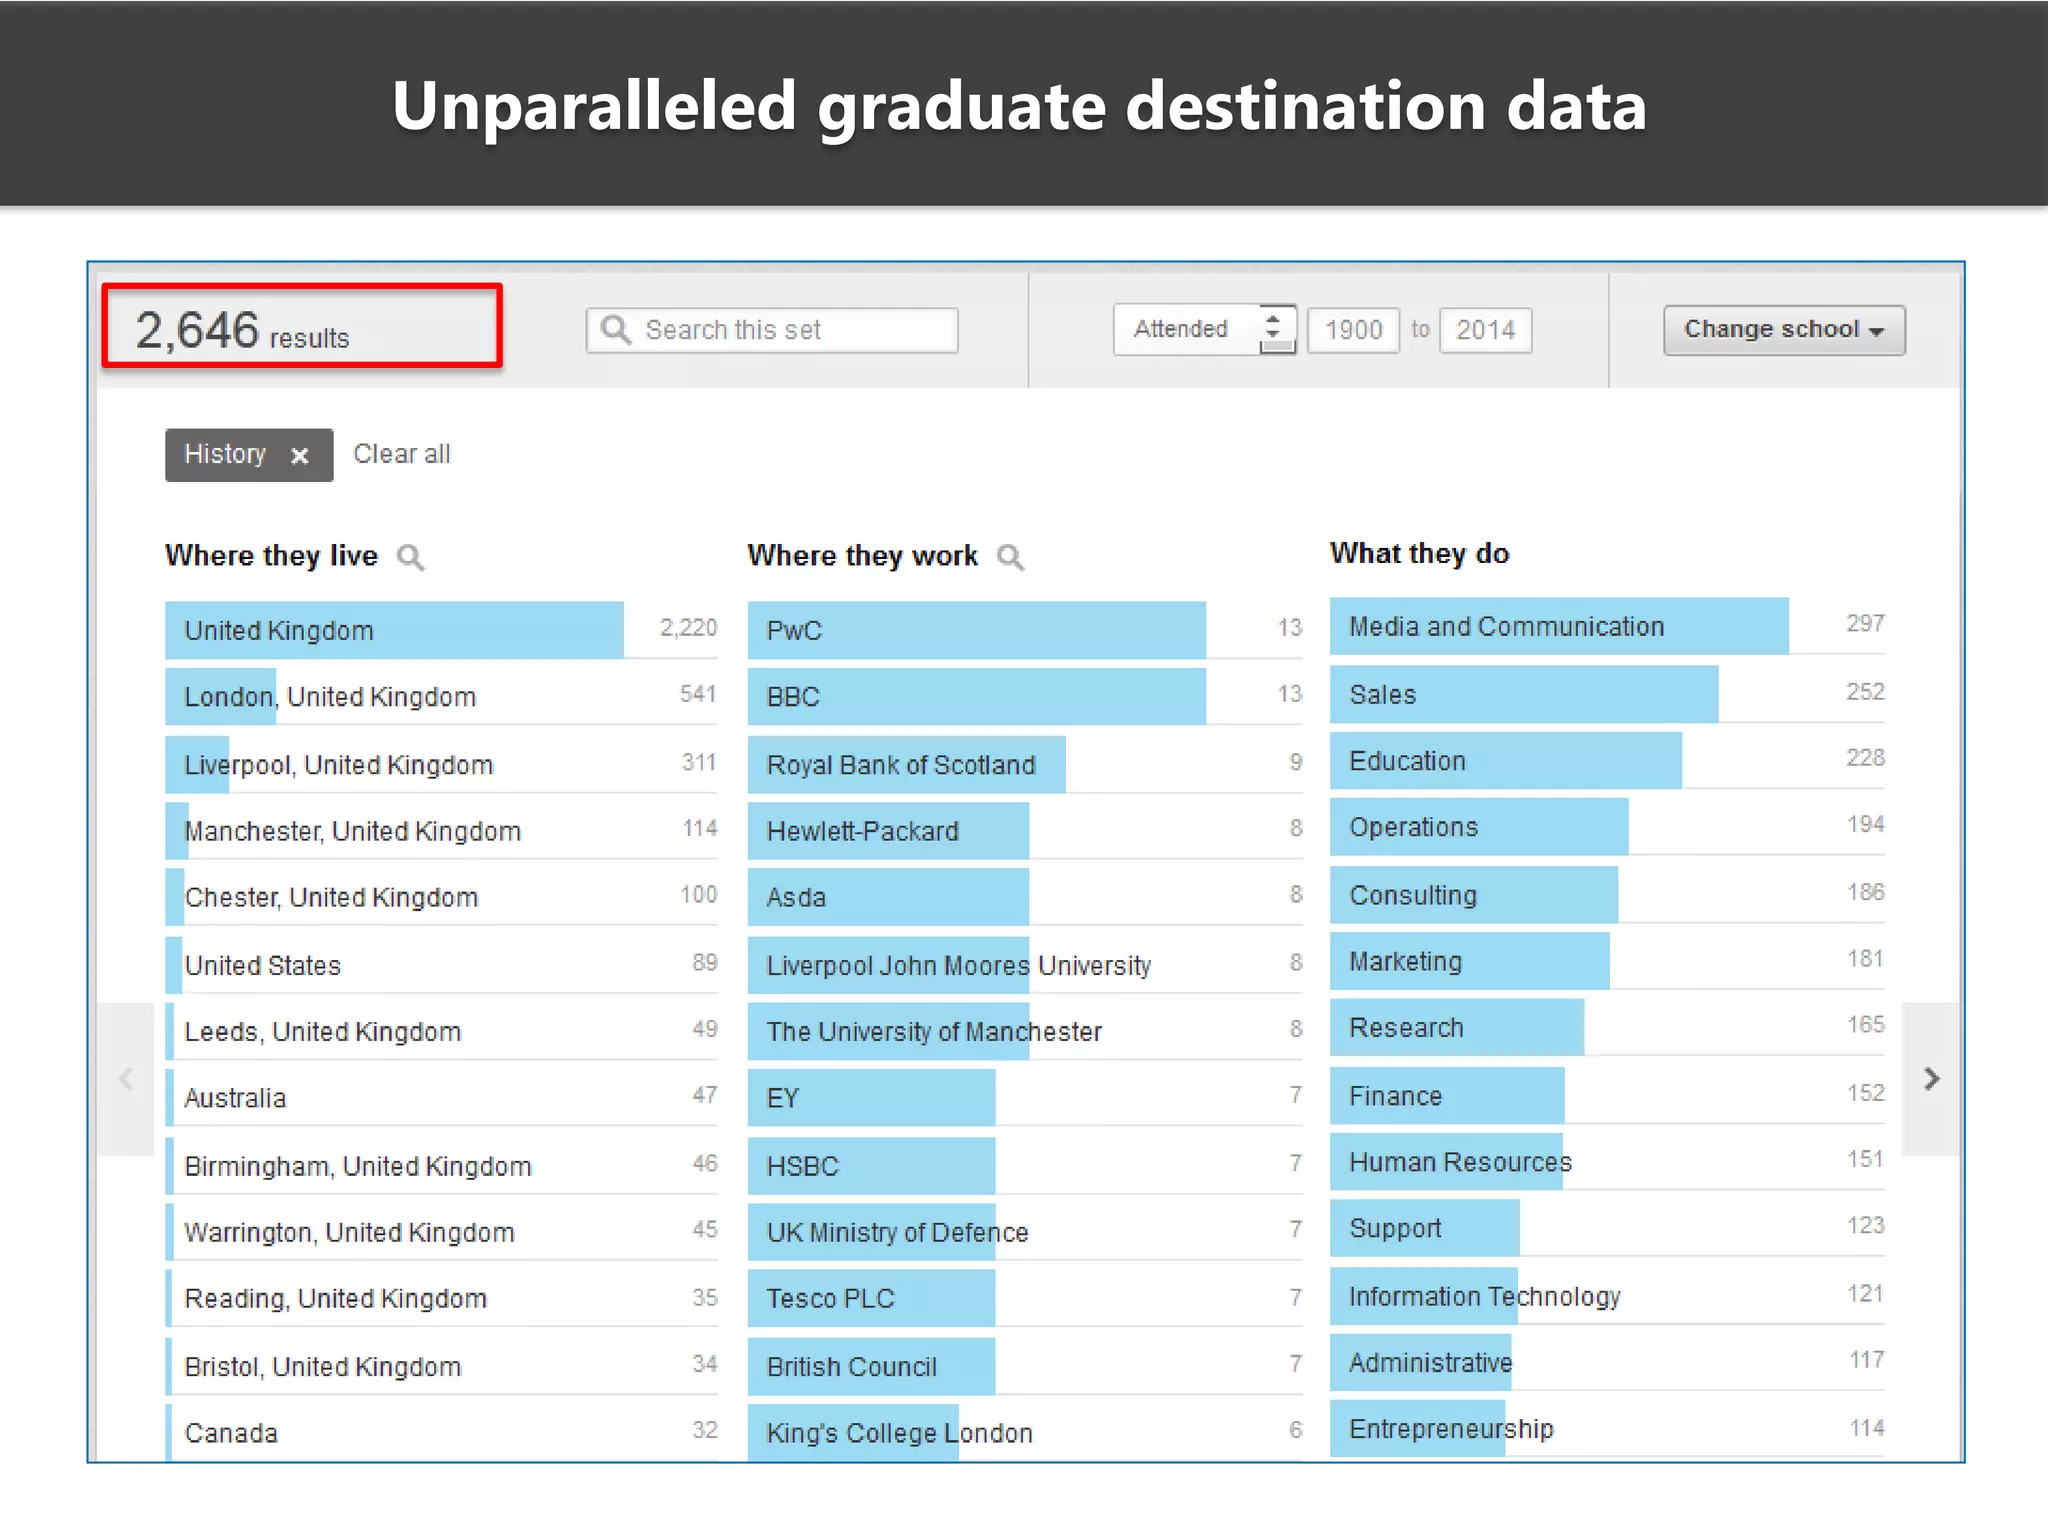Filter by Information Technology function
The height and width of the screenshot is (1536, 2048).
[x=1607, y=1296]
